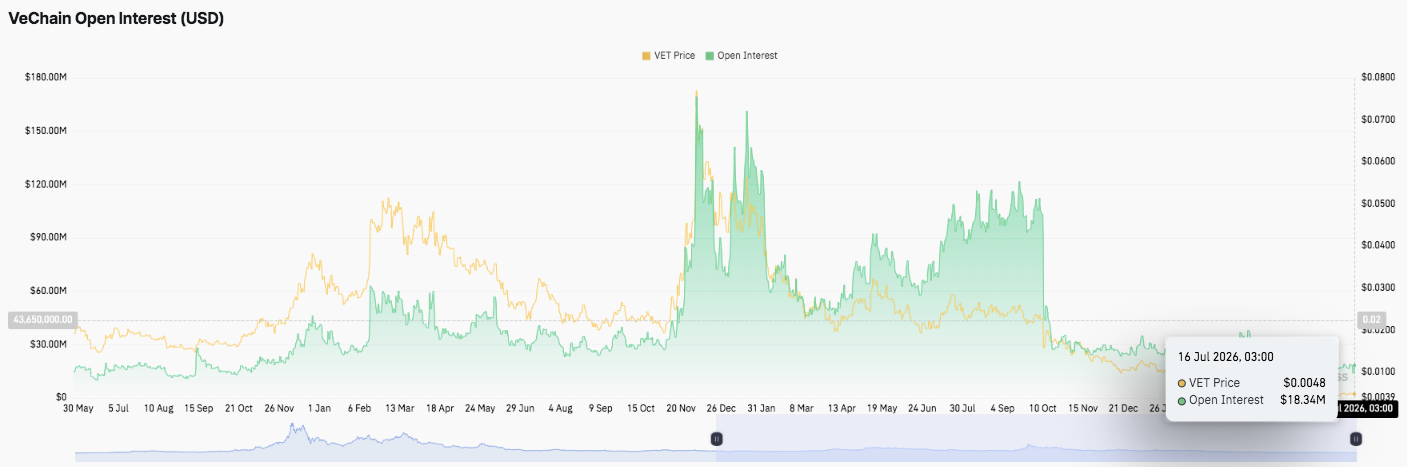Click the tooltip date 16 Jul 2026, 03:00

pyautogui.click(x=1226, y=356)
